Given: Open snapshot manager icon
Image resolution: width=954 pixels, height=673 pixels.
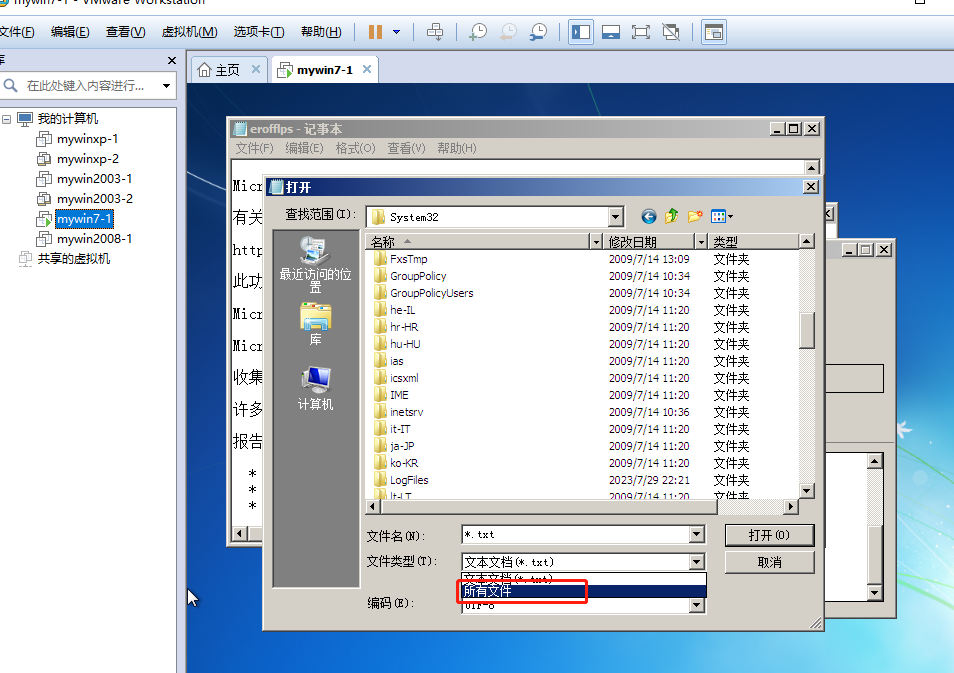Looking at the screenshot, I should point(538,32).
